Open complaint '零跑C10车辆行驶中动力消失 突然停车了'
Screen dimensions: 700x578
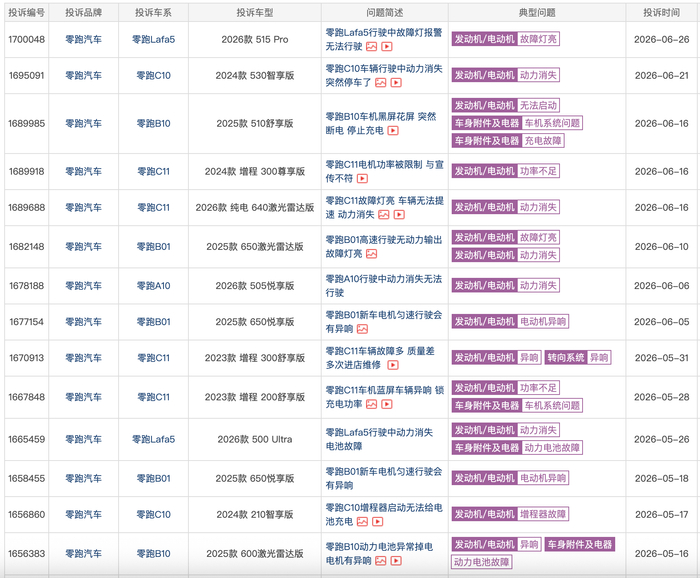coord(384,76)
